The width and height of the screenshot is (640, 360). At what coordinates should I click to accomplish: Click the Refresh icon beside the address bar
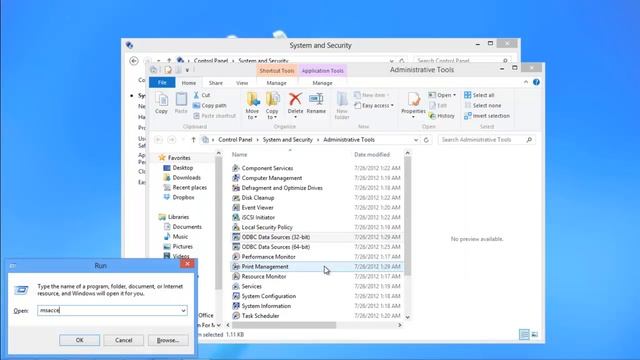pos(426,140)
